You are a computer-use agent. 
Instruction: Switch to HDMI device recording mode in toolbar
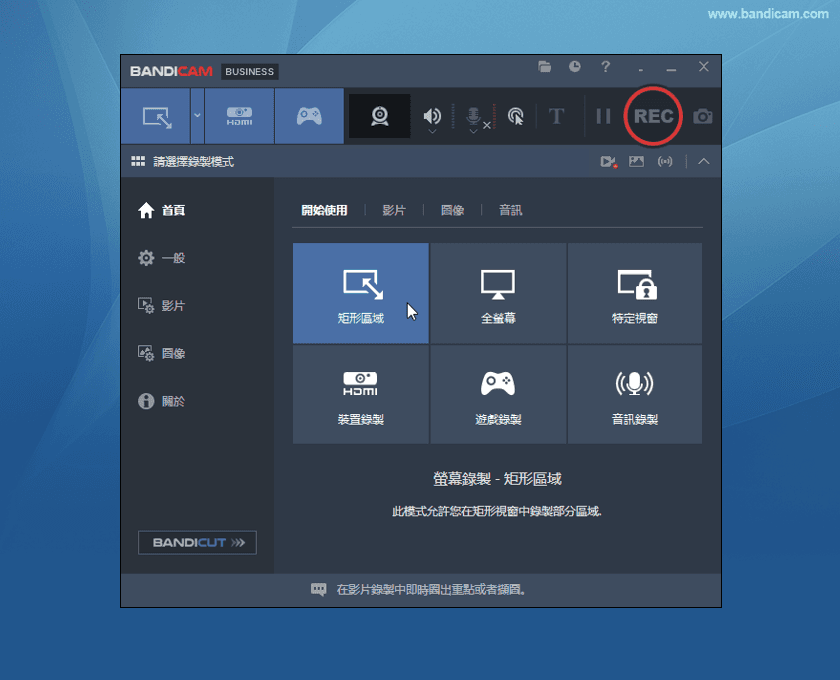239,116
